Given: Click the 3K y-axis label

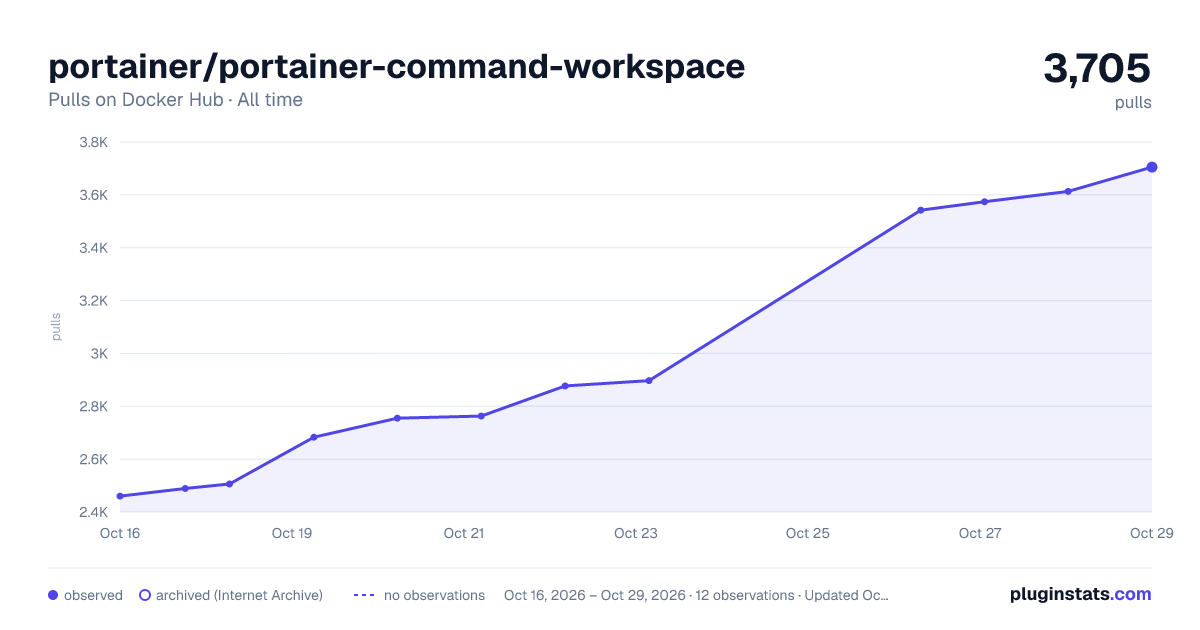Looking at the screenshot, I should point(100,354).
